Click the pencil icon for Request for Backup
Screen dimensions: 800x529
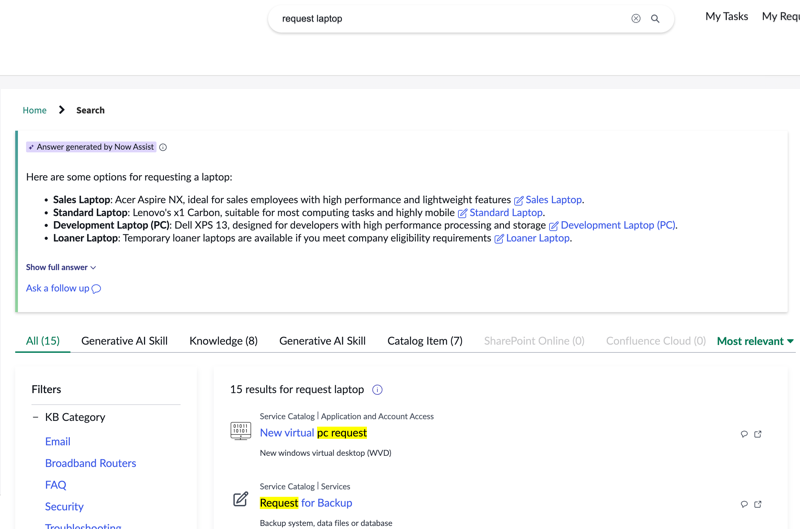click(x=240, y=499)
